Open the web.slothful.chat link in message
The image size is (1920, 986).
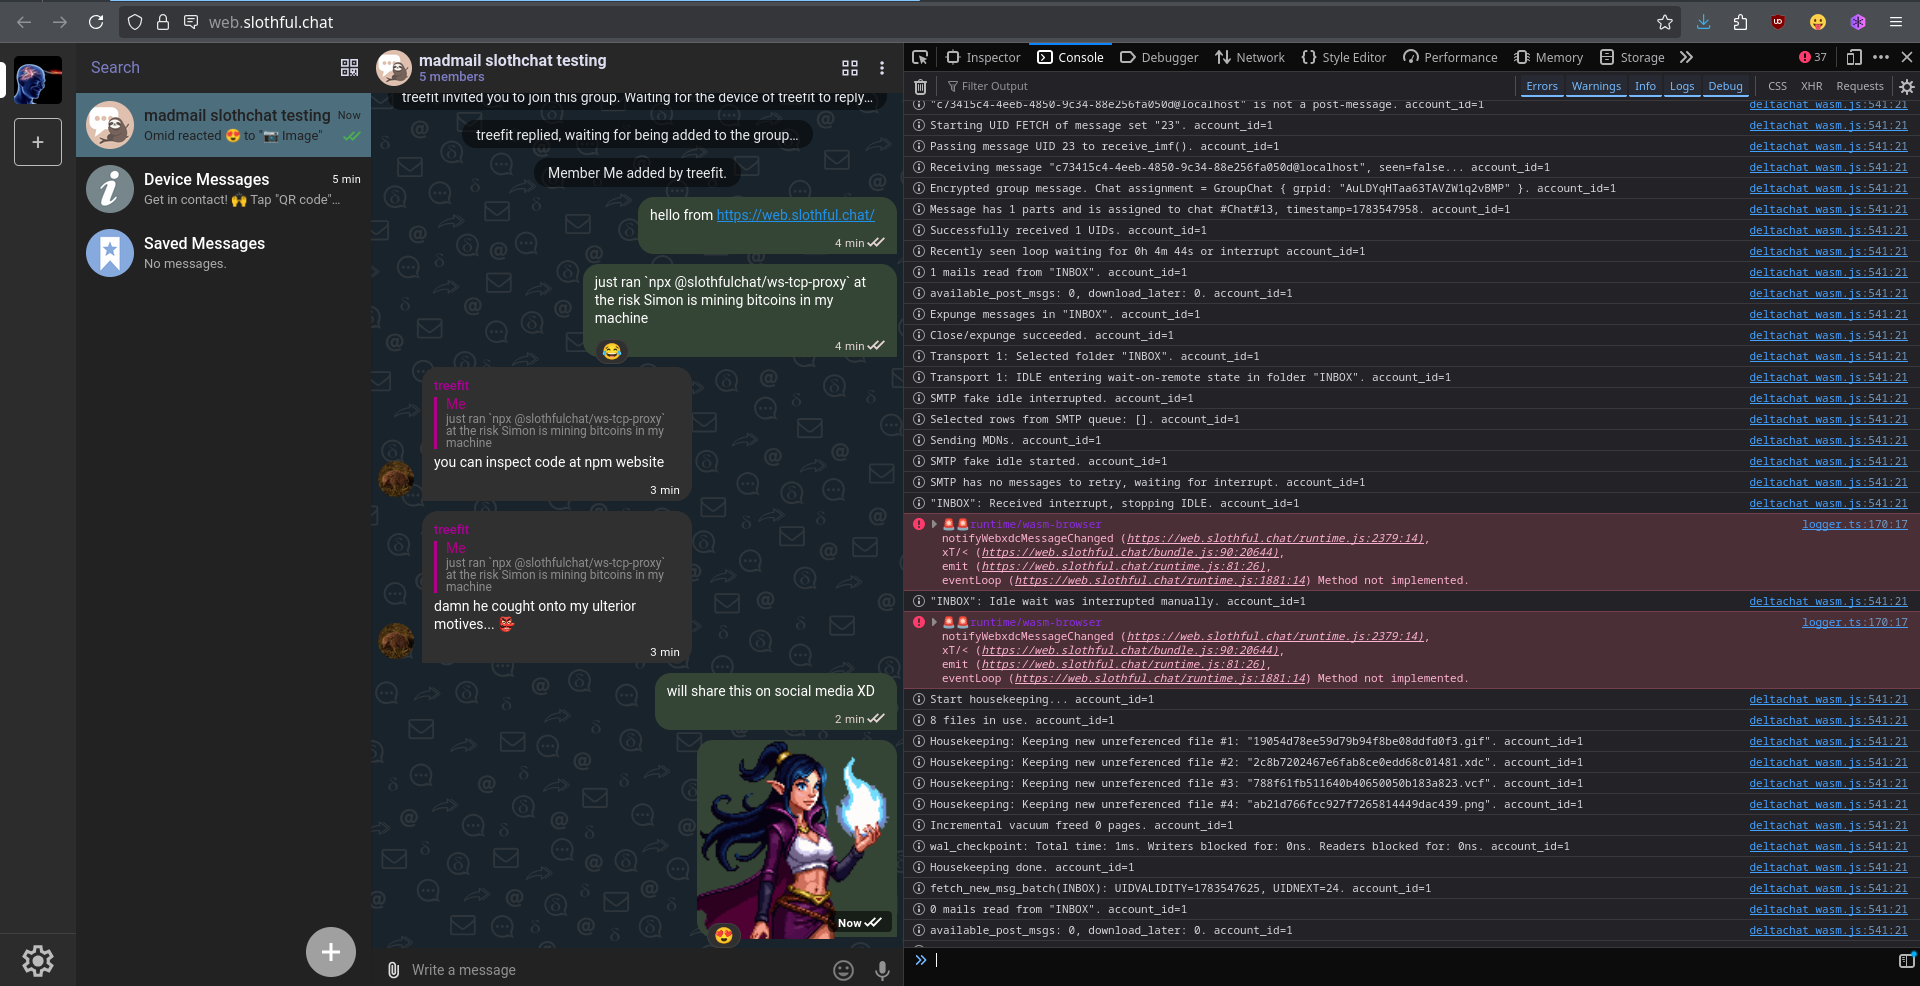tap(795, 215)
